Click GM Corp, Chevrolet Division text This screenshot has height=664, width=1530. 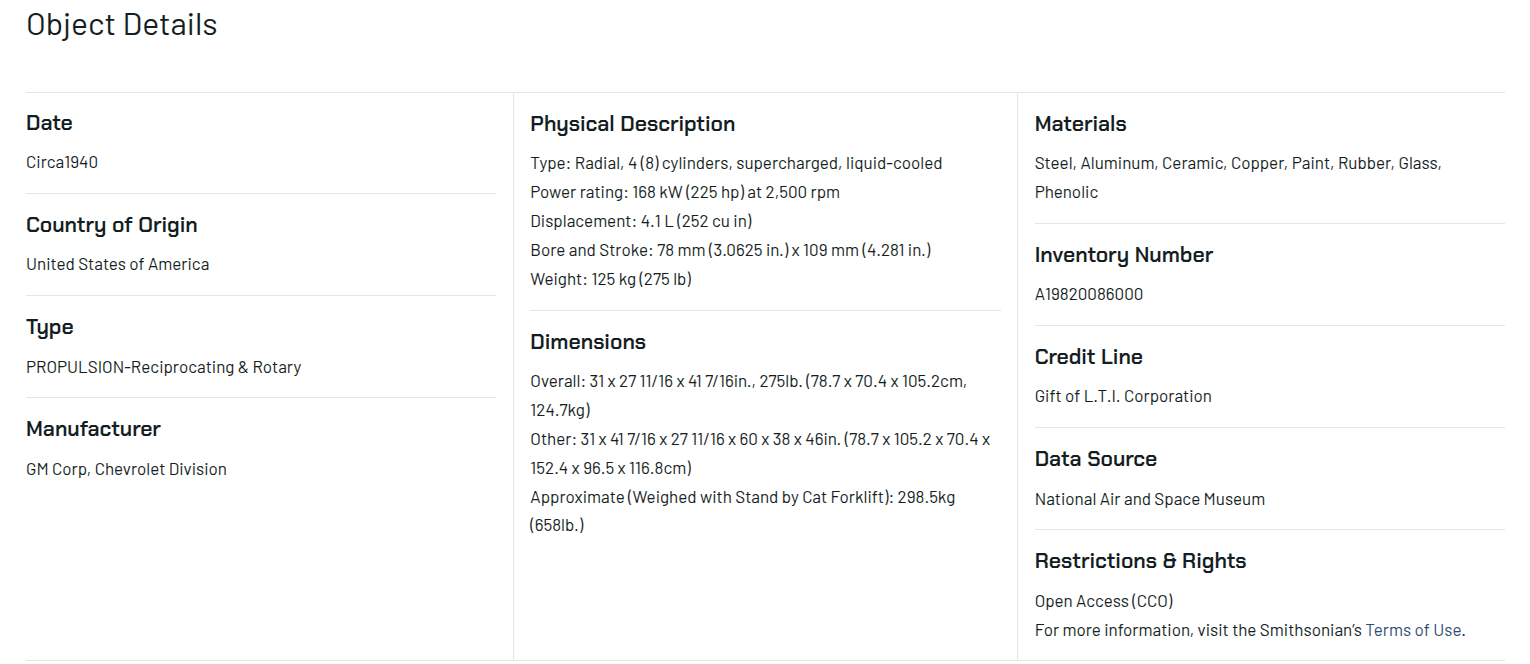pyautogui.click(x=126, y=469)
